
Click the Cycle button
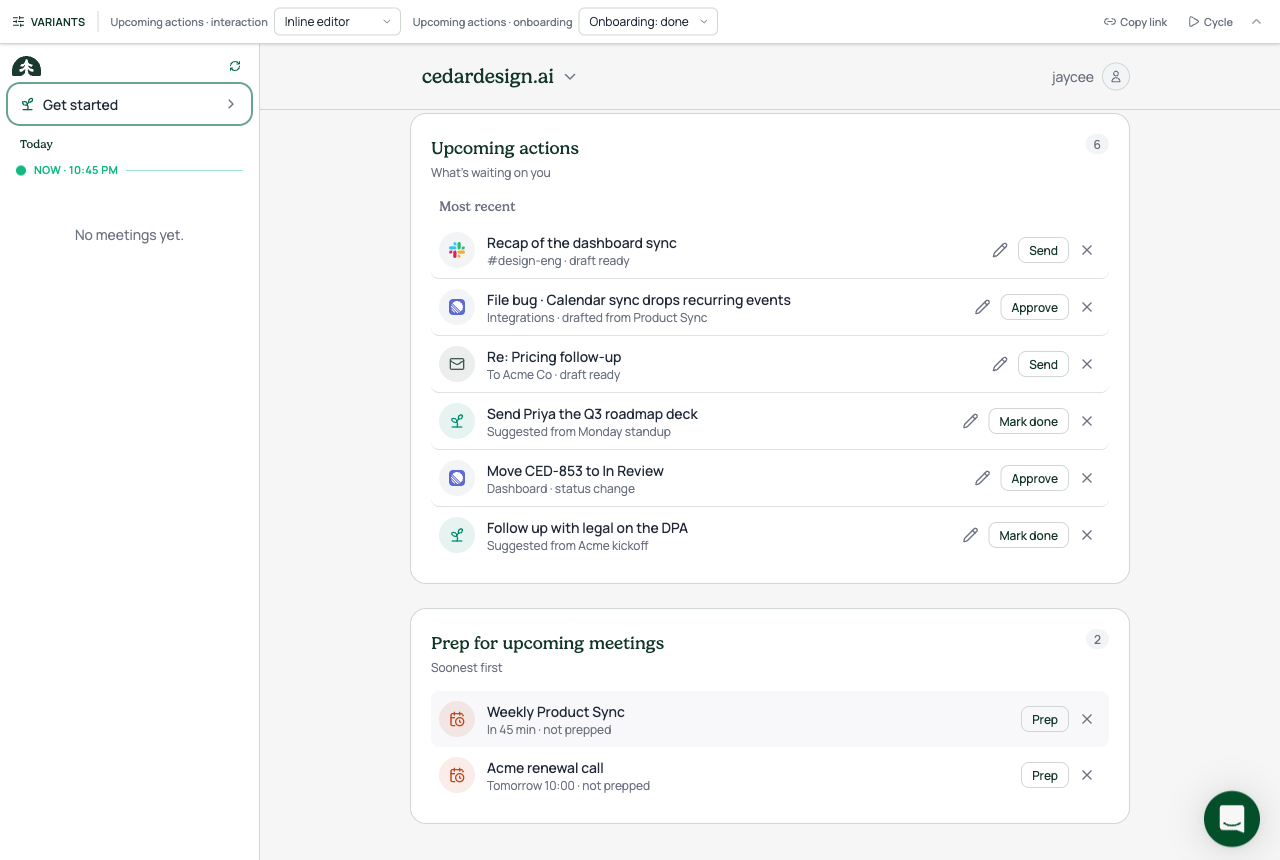coord(1210,22)
